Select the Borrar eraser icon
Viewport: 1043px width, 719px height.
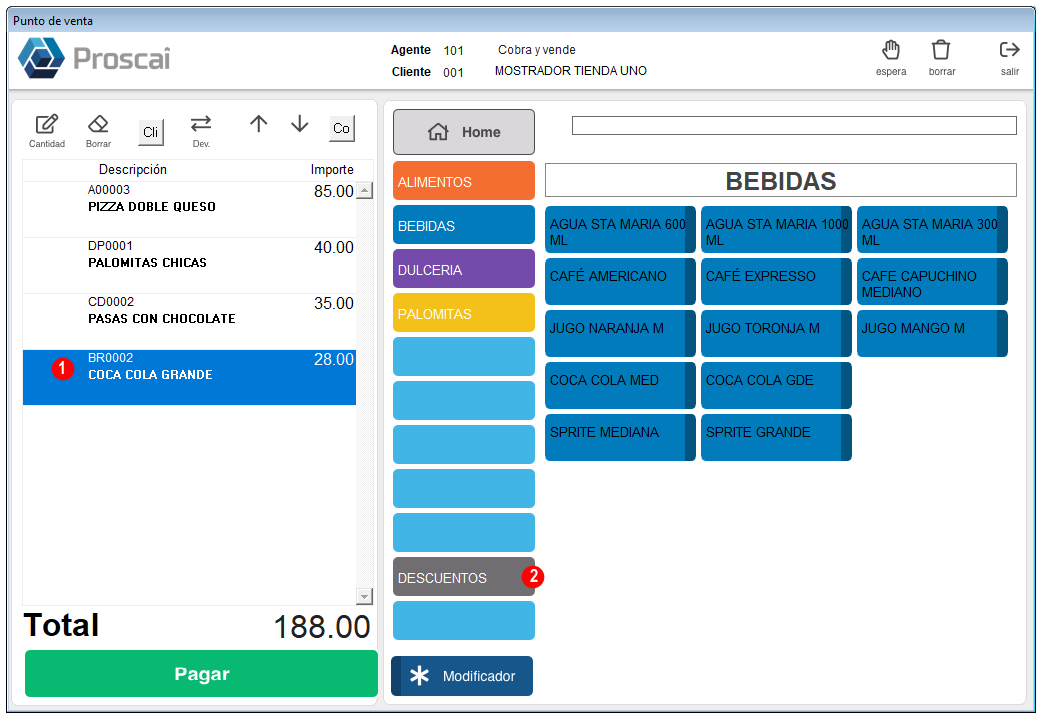tap(98, 124)
